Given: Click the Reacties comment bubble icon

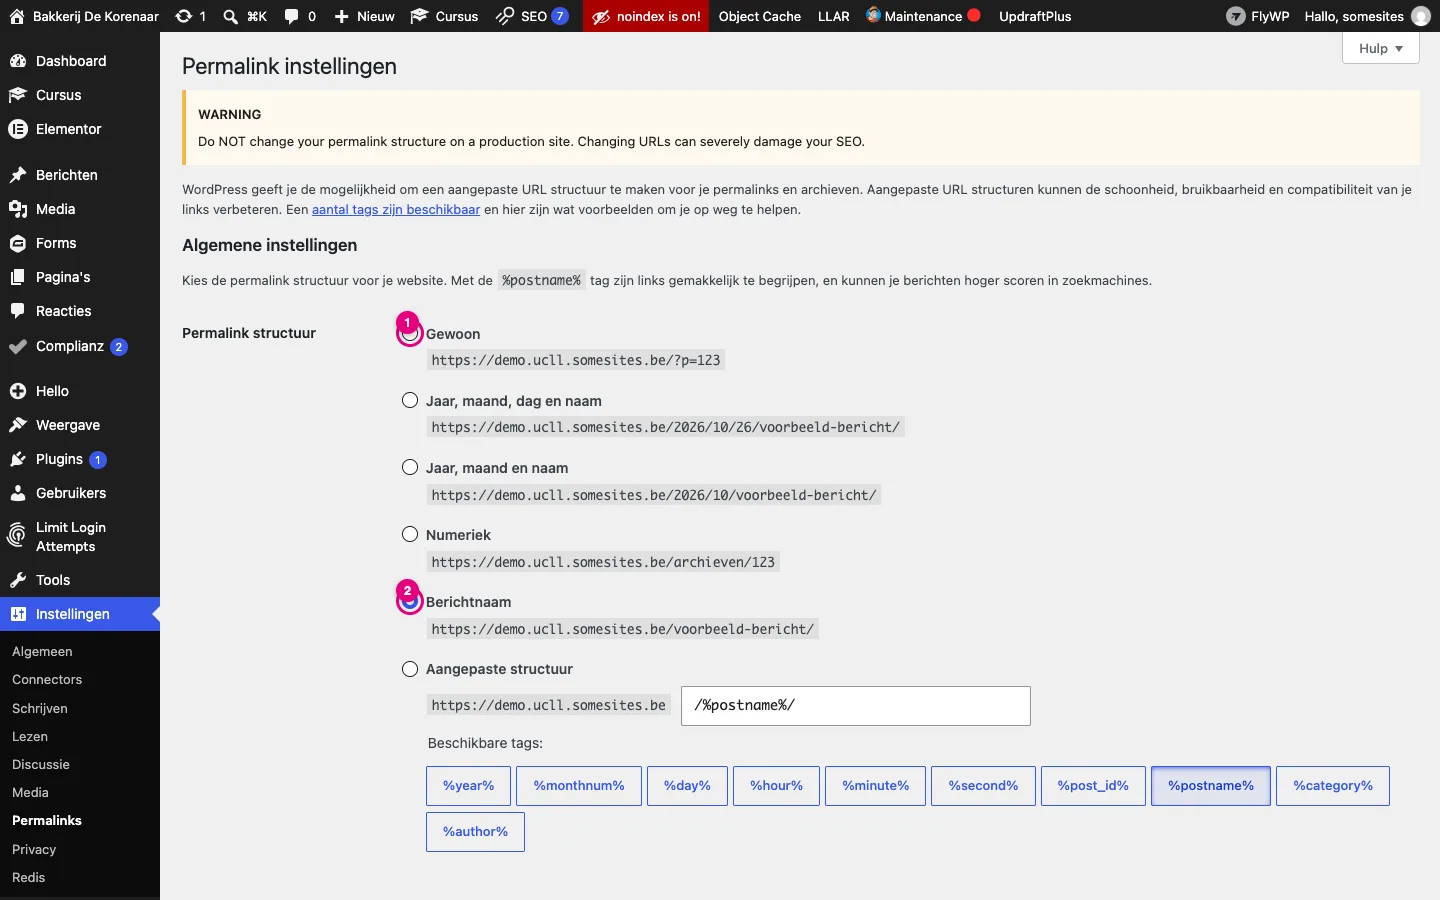Looking at the screenshot, I should click(17, 311).
